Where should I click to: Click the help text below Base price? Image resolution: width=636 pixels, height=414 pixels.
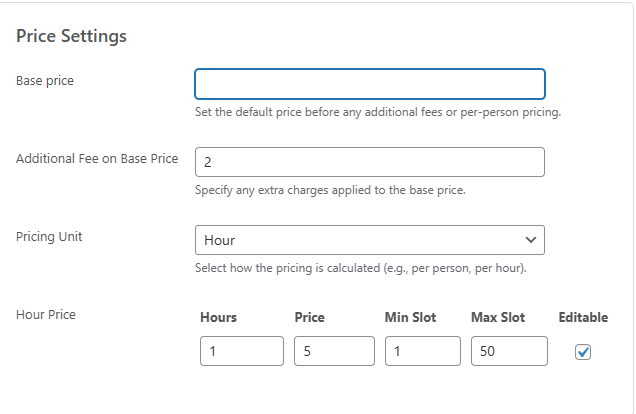point(378,112)
